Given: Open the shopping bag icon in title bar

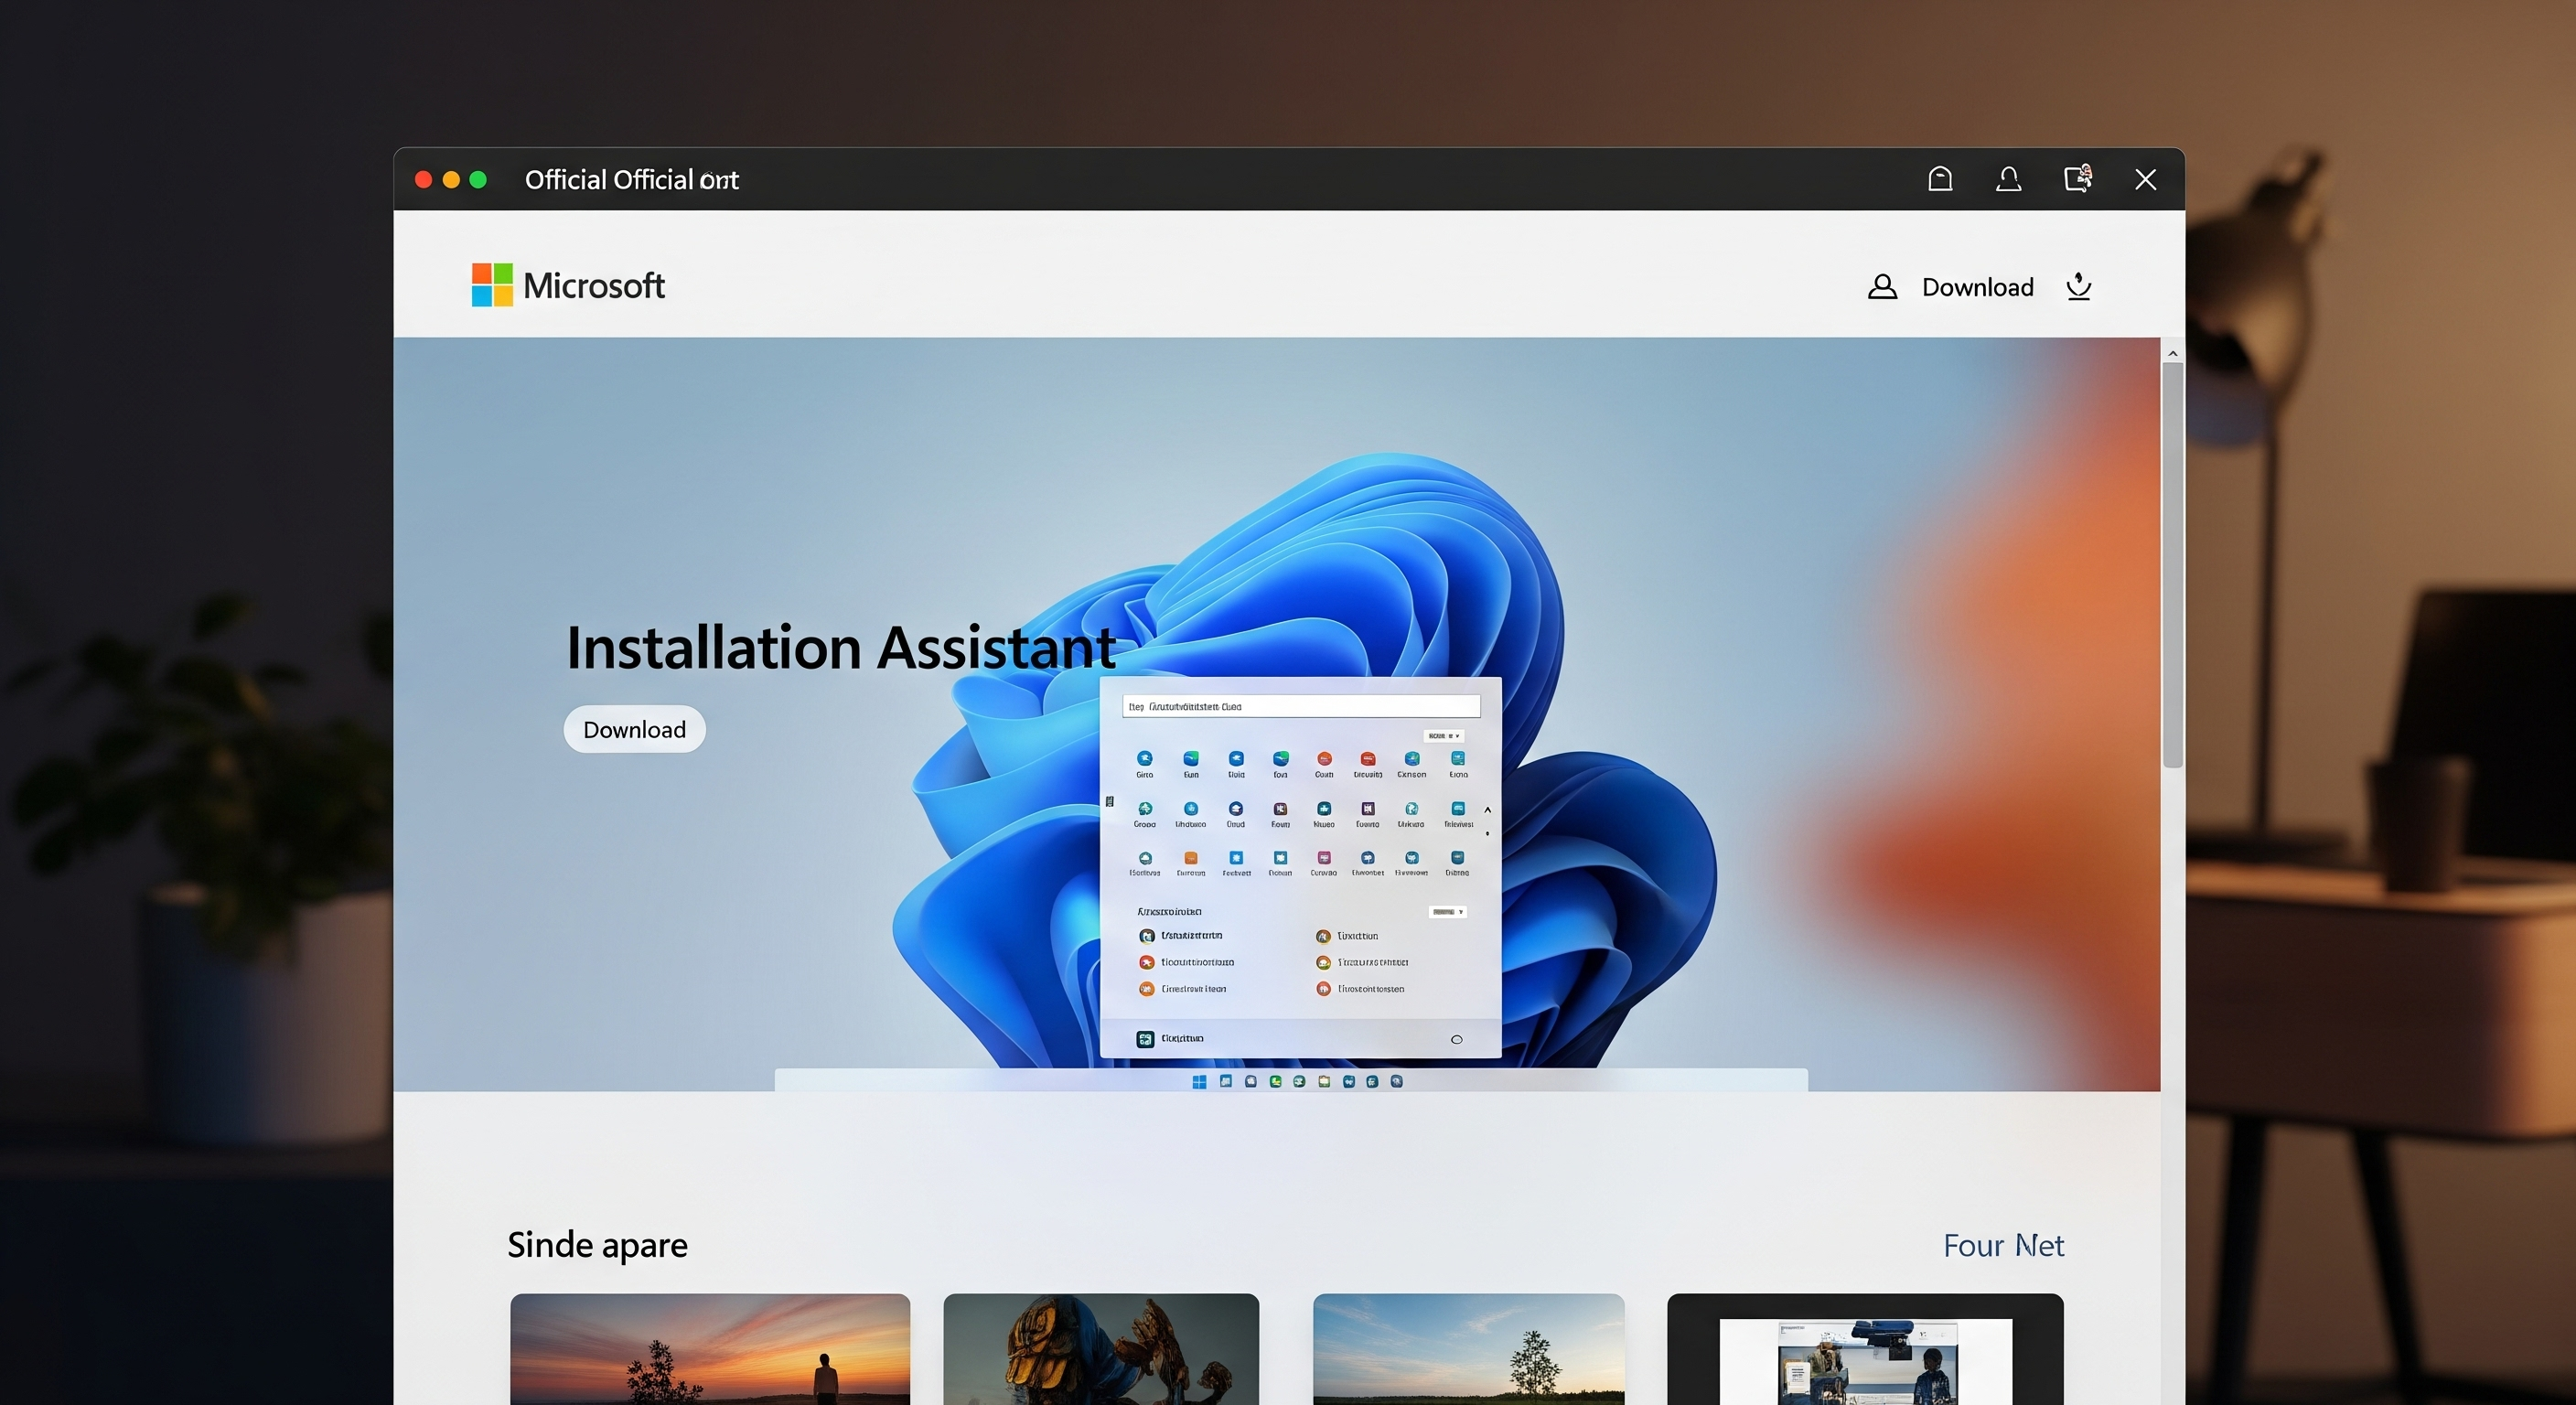Looking at the screenshot, I should (1940, 179).
